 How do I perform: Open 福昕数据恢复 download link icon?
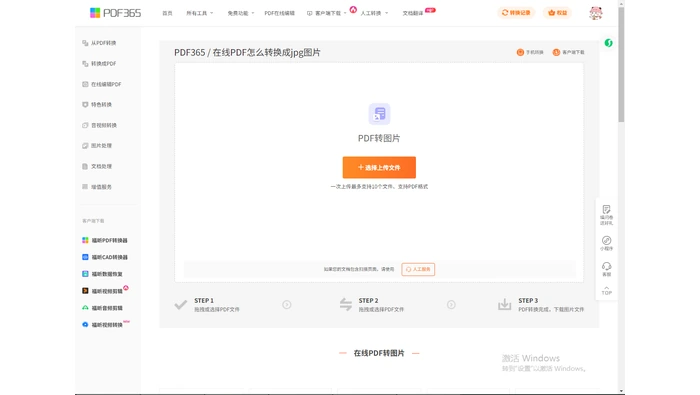click(x=85, y=274)
